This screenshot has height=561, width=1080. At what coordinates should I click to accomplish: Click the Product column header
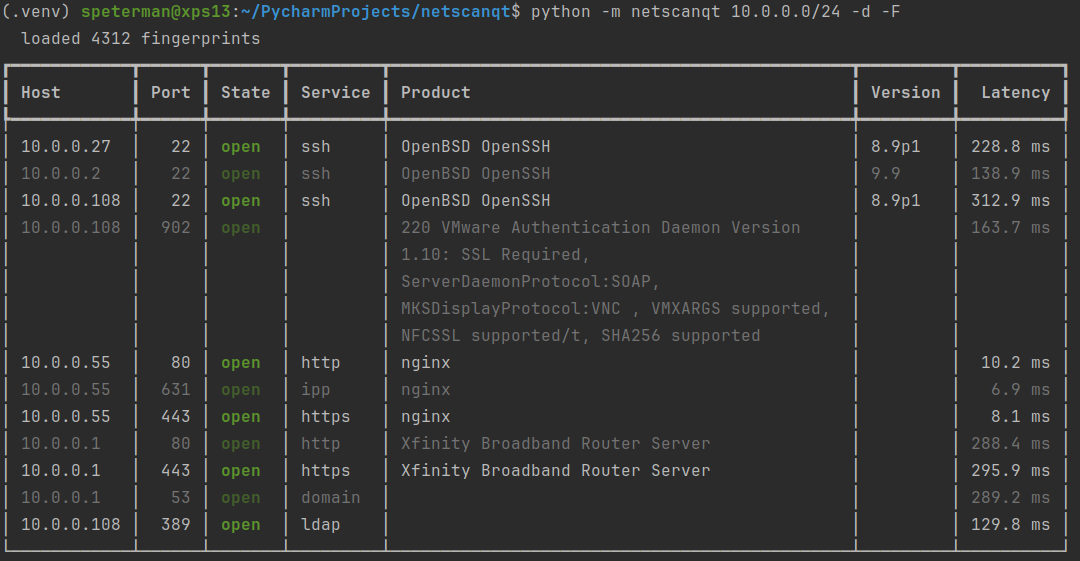(x=435, y=92)
